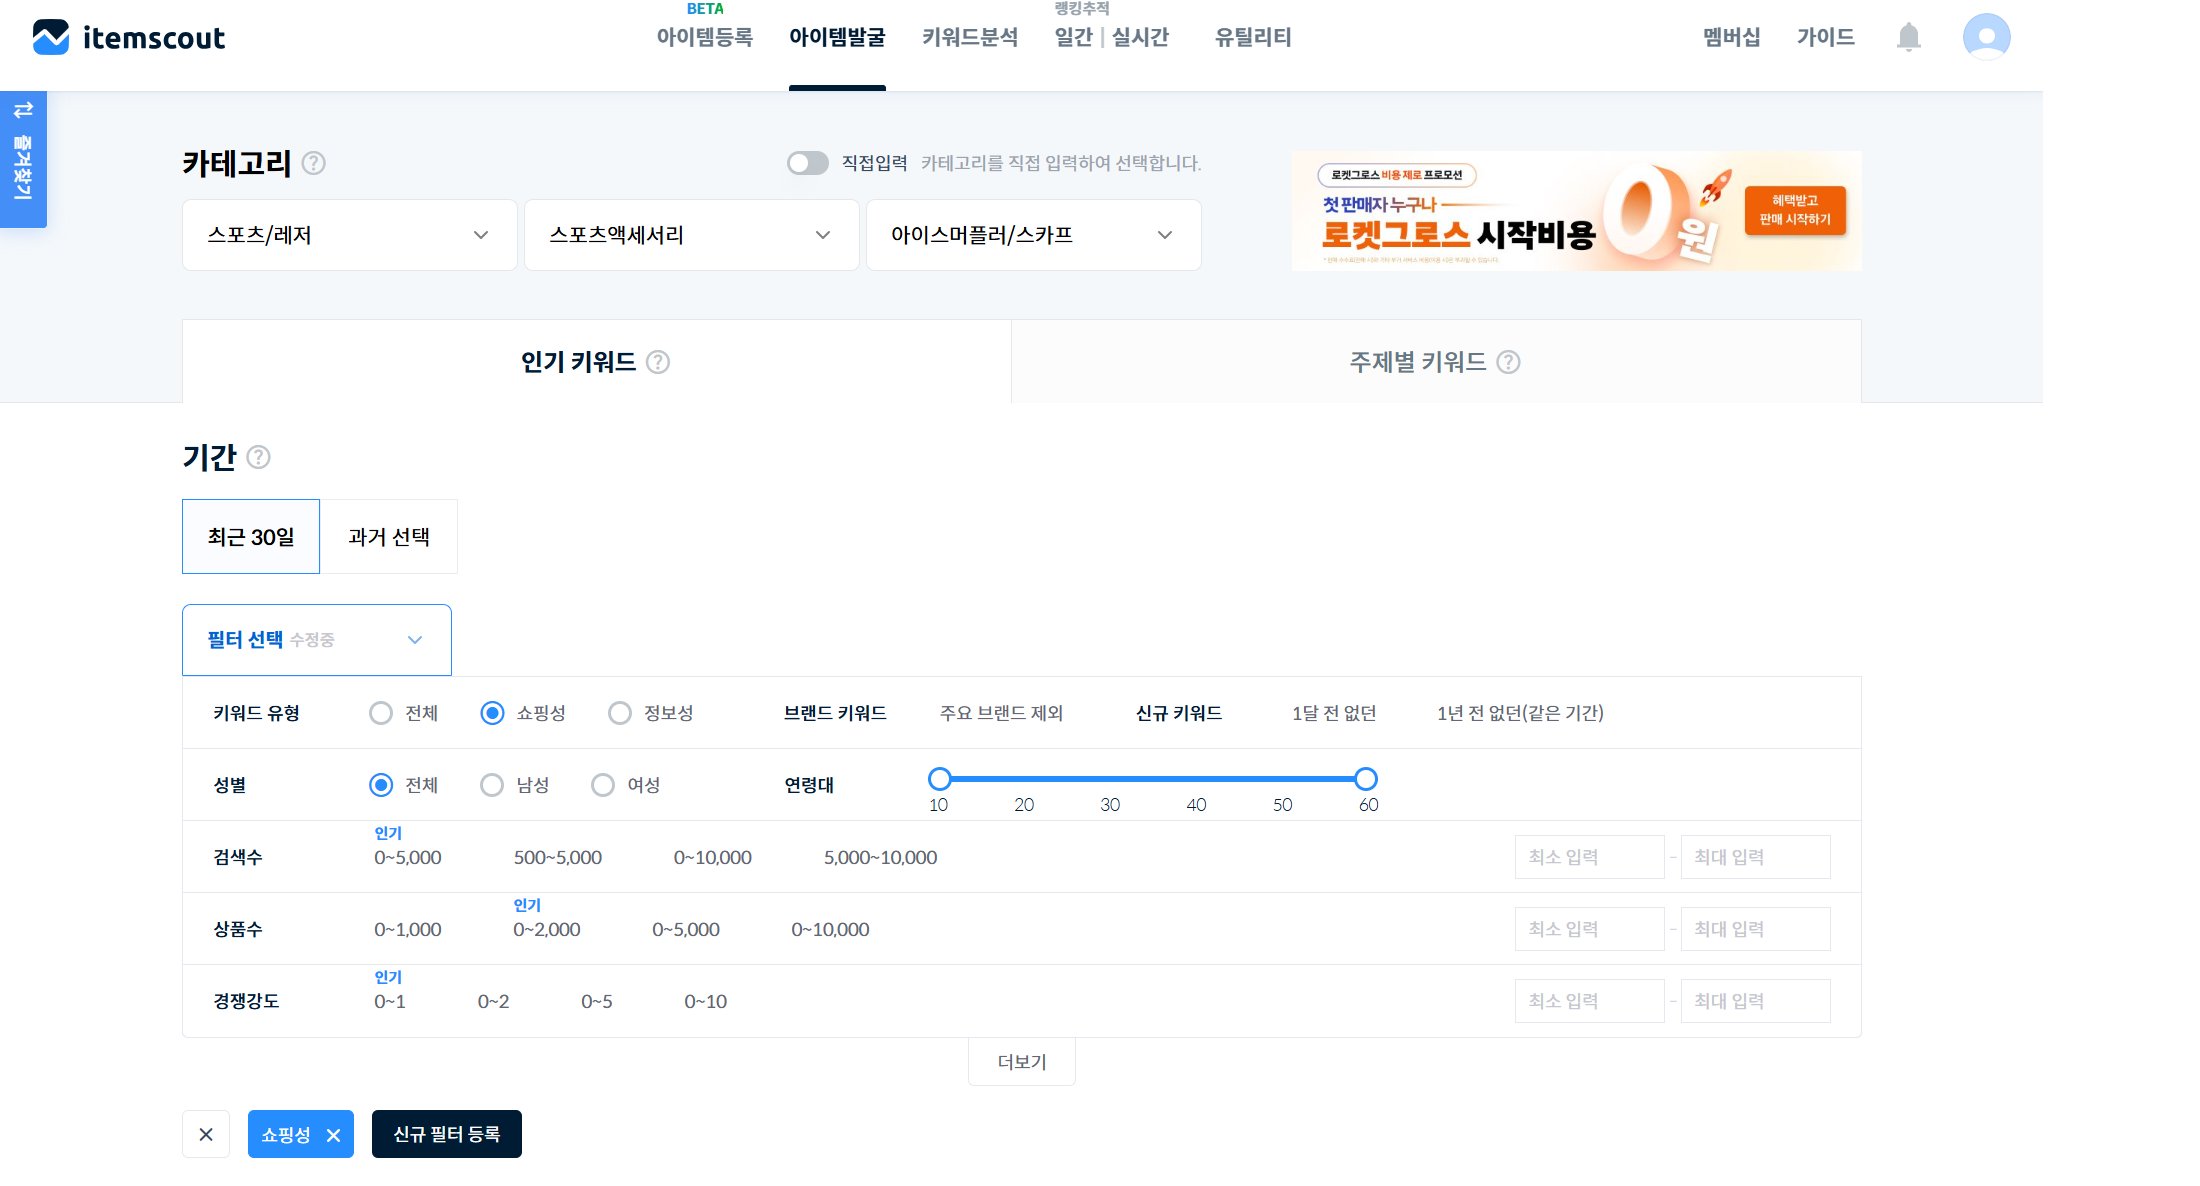Screen dimensions: 2200x1186
Task: Choose 경쟁강도 preset 0~10
Action: [x=706, y=1002]
